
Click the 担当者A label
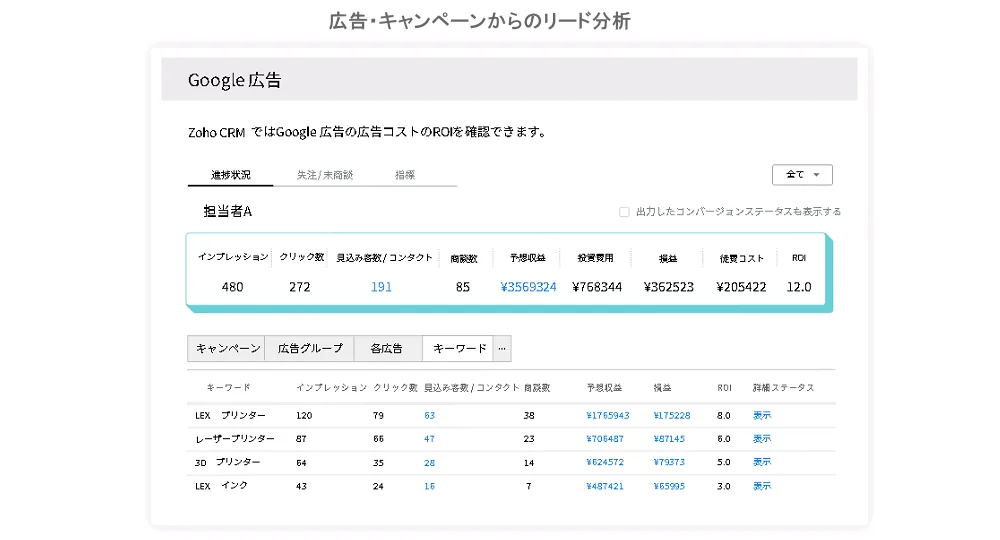pyautogui.click(x=228, y=212)
